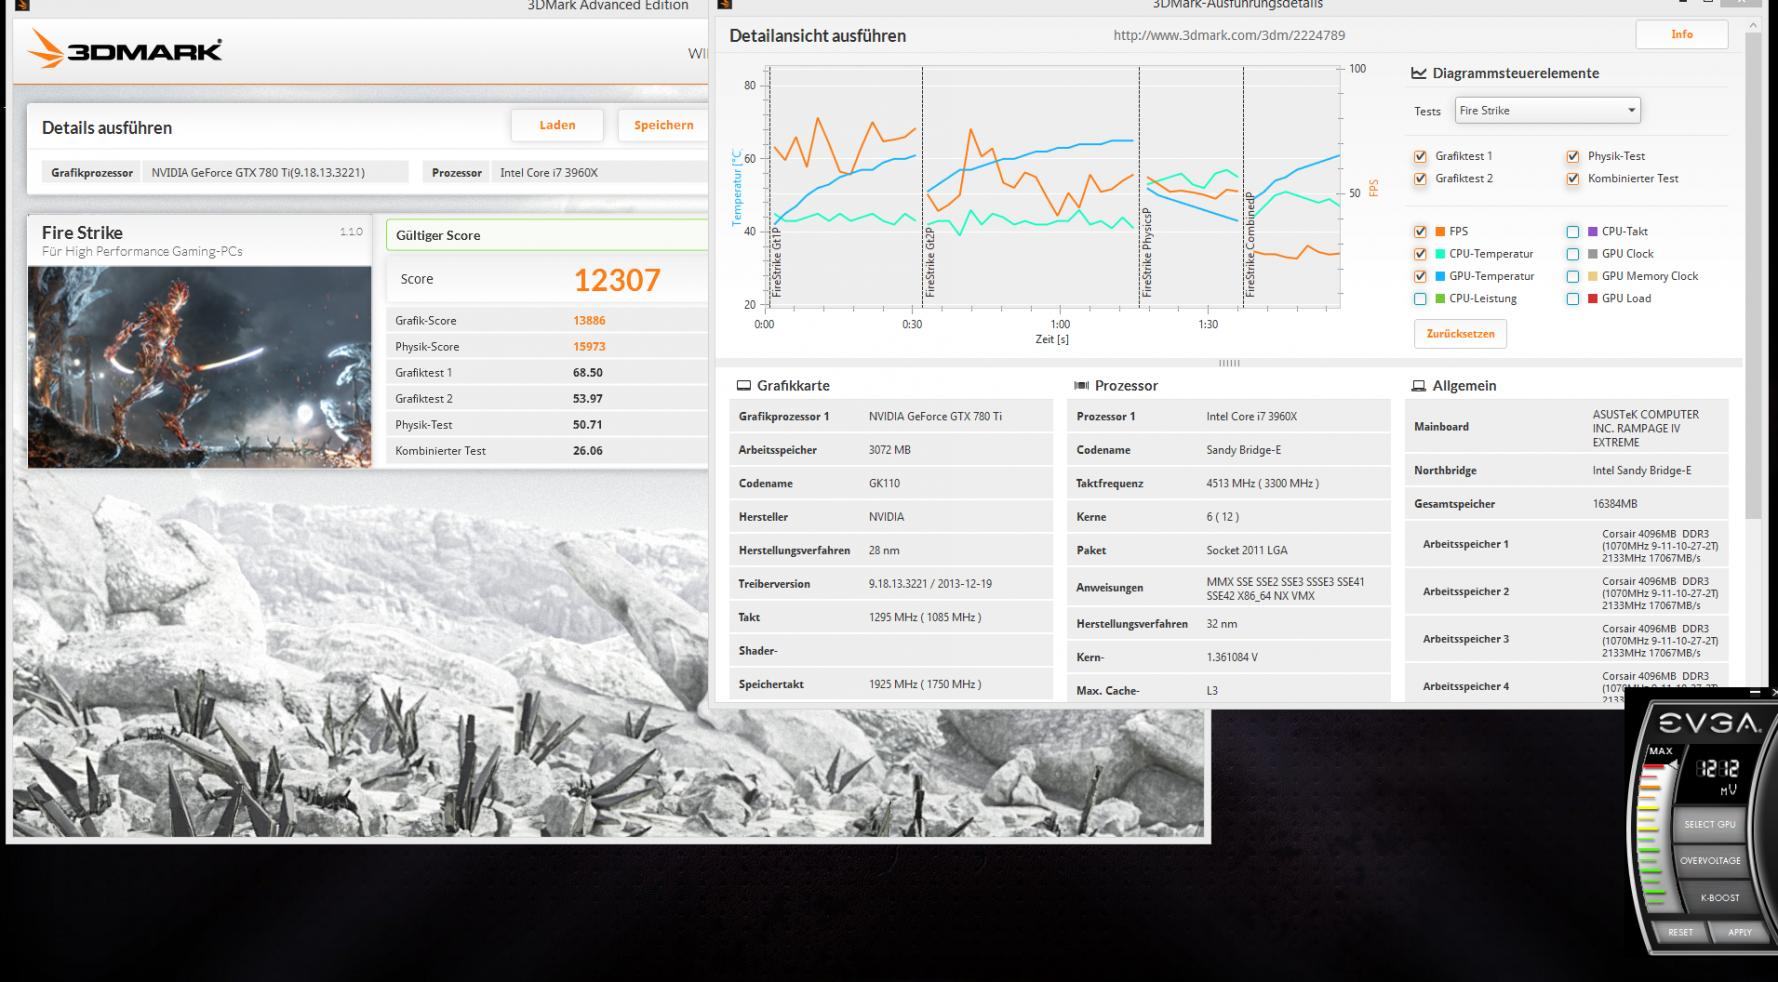The width and height of the screenshot is (1778, 982).
Task: Click RESET in EVGA tool
Action: pos(1681,932)
